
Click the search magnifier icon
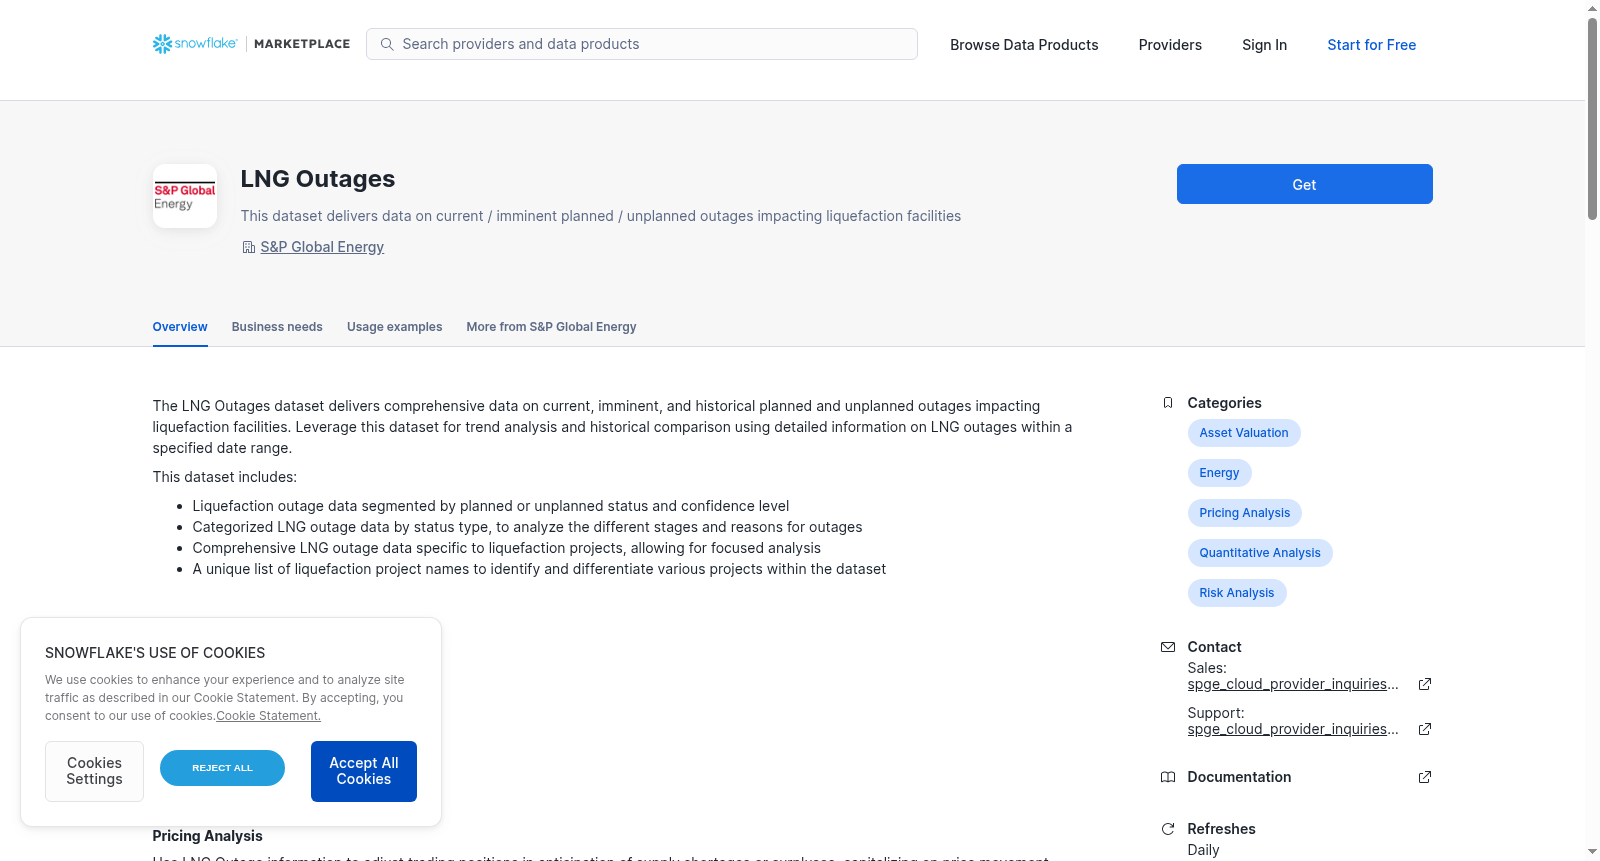point(387,44)
